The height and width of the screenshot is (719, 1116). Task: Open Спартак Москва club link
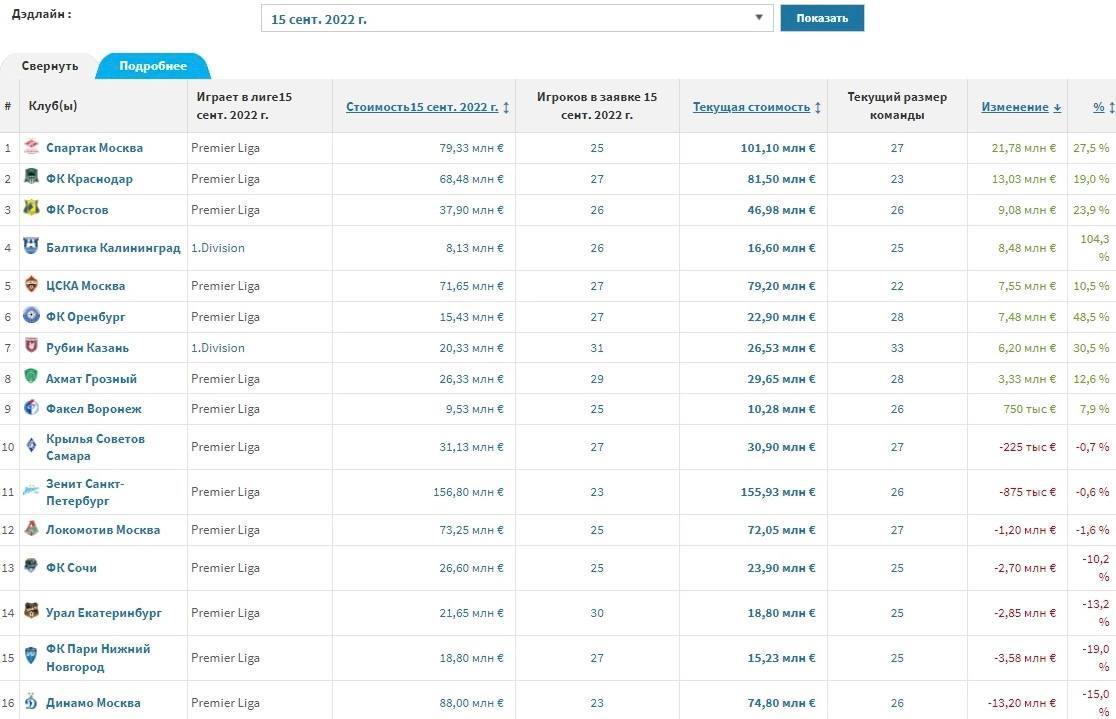[x=95, y=148]
